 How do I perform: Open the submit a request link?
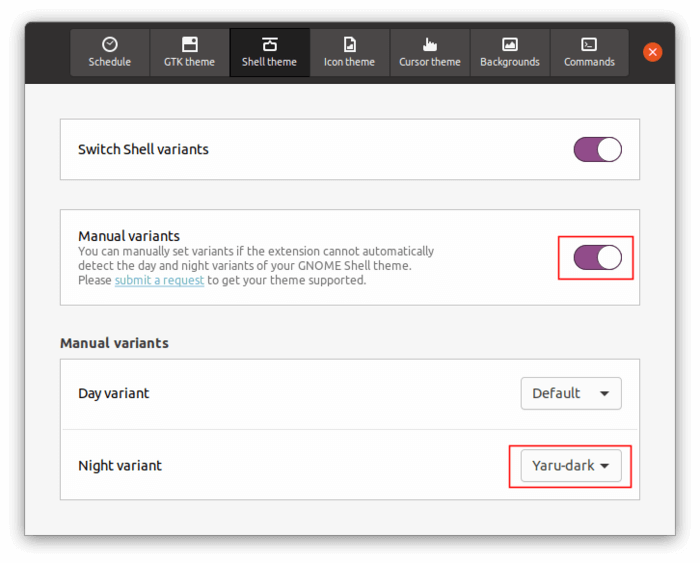(159, 280)
